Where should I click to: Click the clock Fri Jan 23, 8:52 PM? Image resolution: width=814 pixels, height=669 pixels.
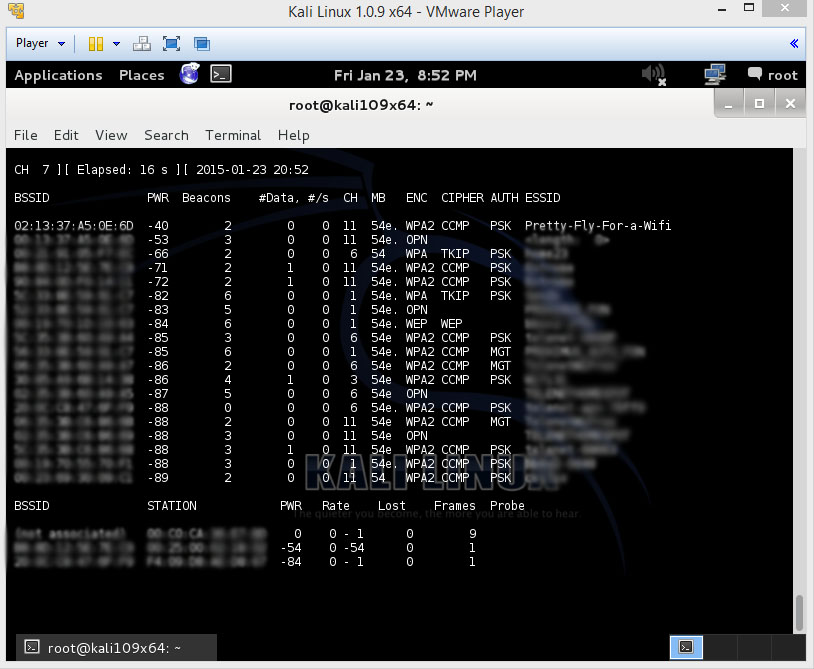405,75
